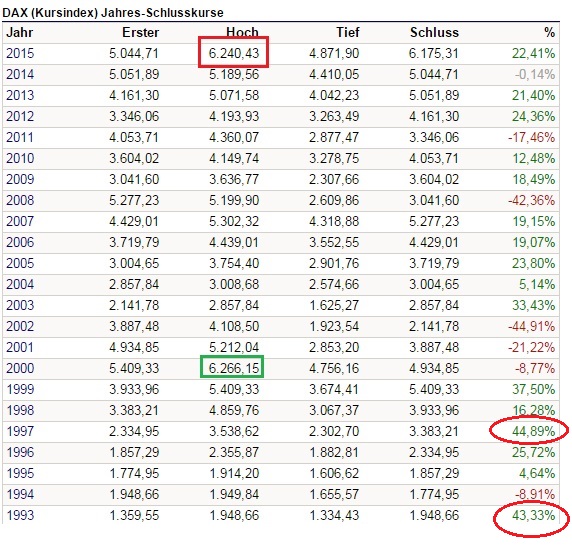Select the 2007 high value 5.302,32
The height and width of the screenshot is (551, 572).
[x=234, y=221]
